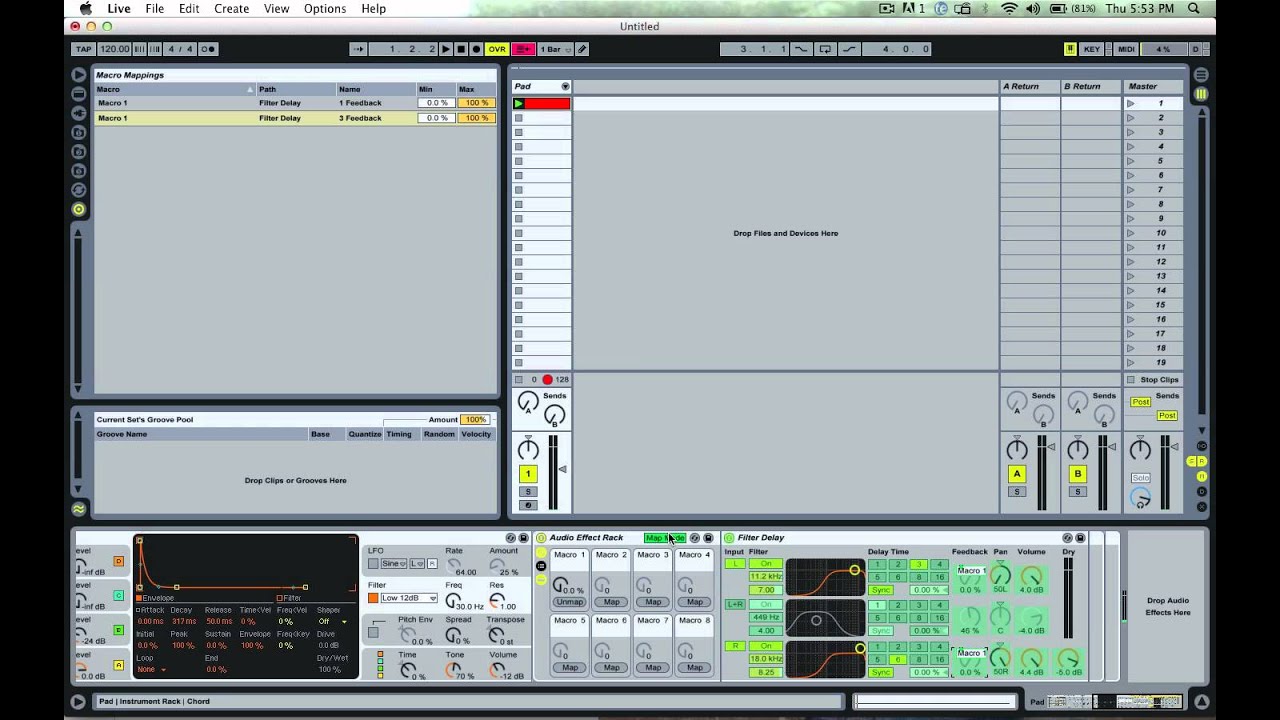Toggle Key Map Mode switch
The width and height of the screenshot is (1280, 720).
pos(1091,49)
